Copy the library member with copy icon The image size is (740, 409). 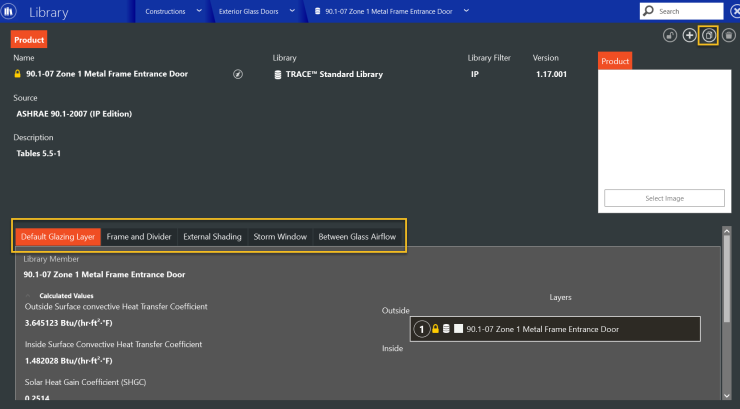pos(709,35)
